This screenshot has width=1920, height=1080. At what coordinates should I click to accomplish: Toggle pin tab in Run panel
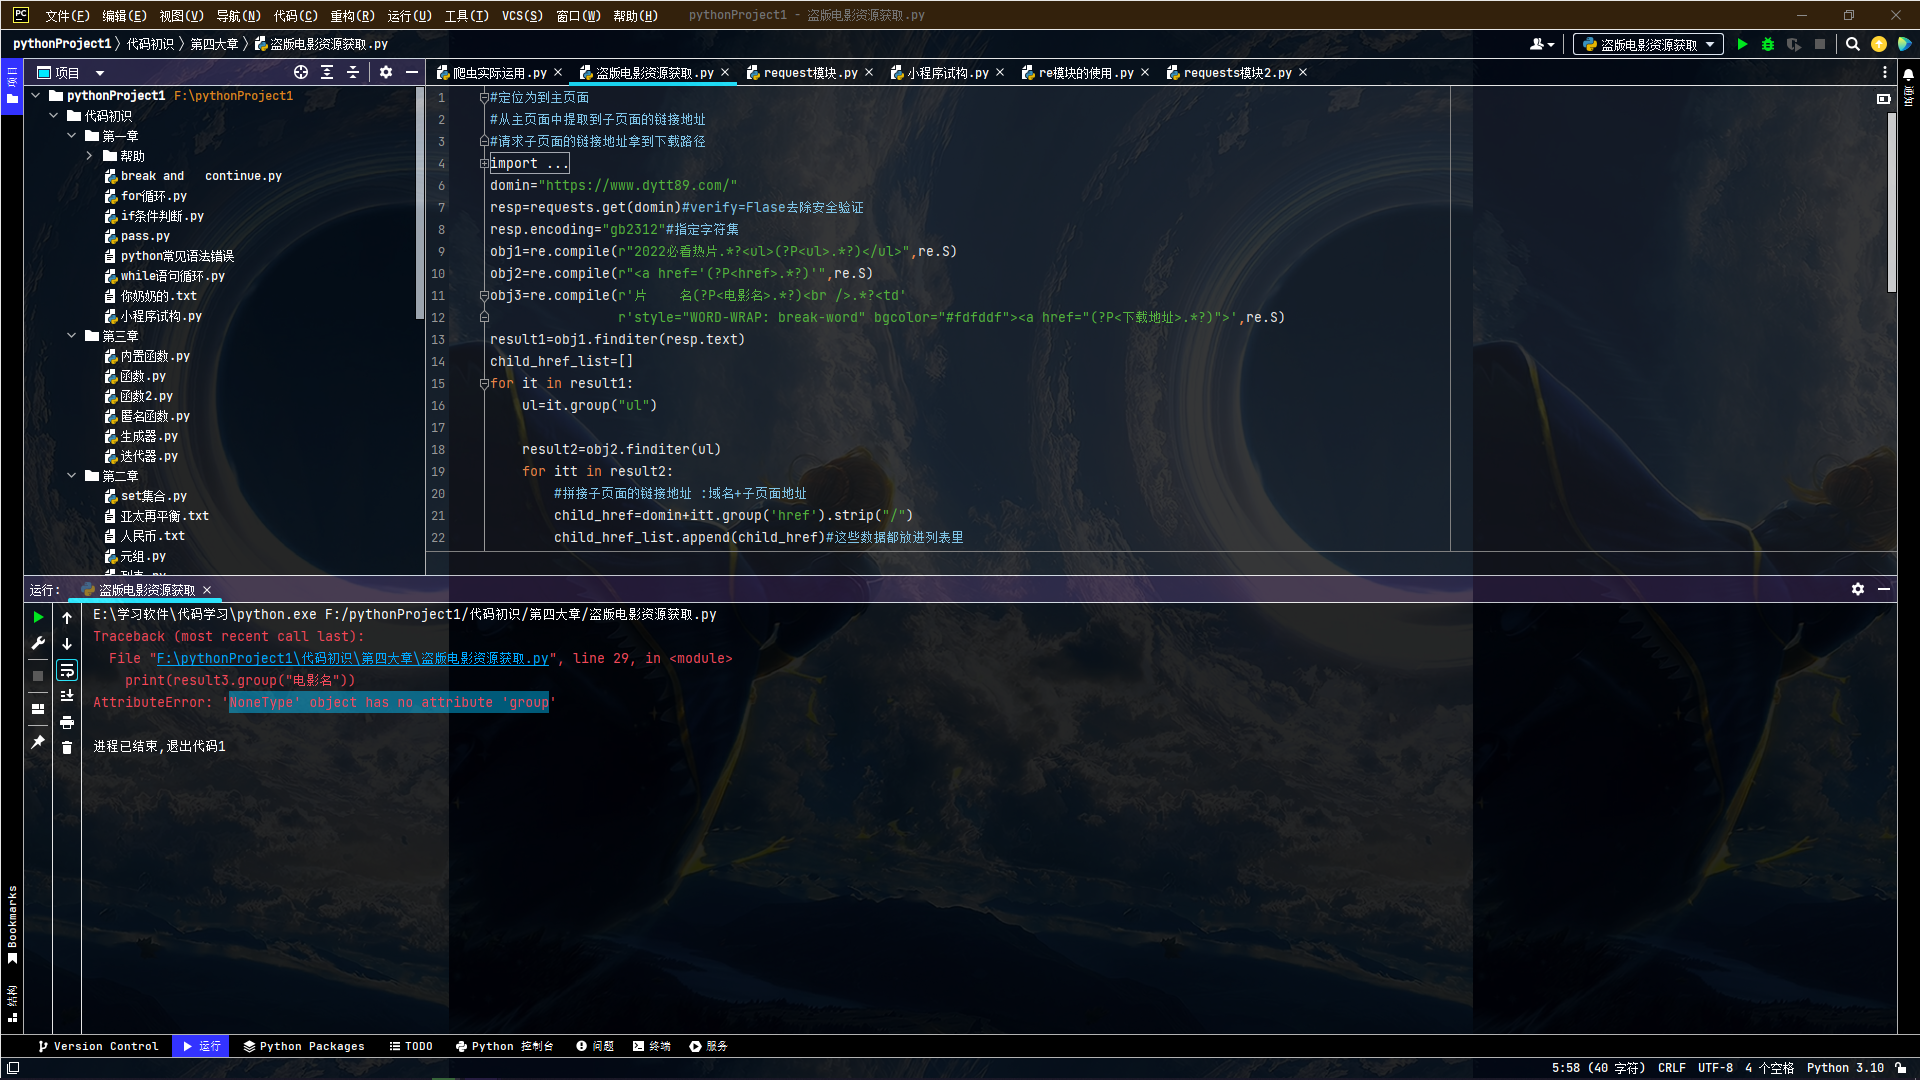coord(38,741)
